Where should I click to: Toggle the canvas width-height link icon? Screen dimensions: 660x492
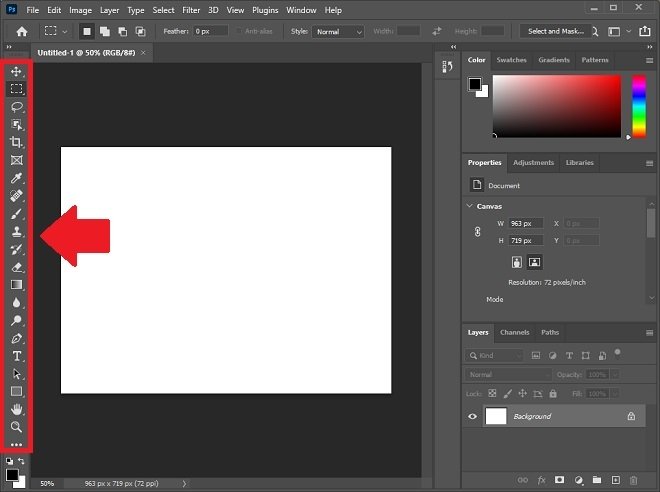pyautogui.click(x=477, y=232)
